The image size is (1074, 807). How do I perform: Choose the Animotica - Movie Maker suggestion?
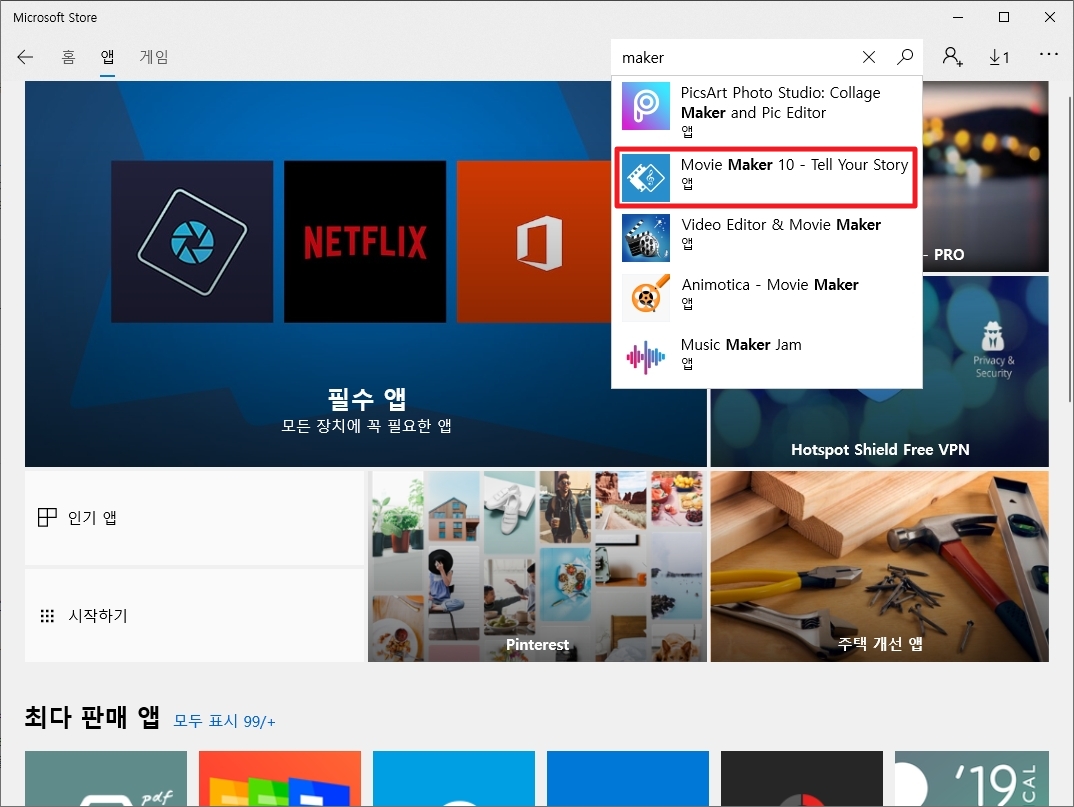pos(766,297)
